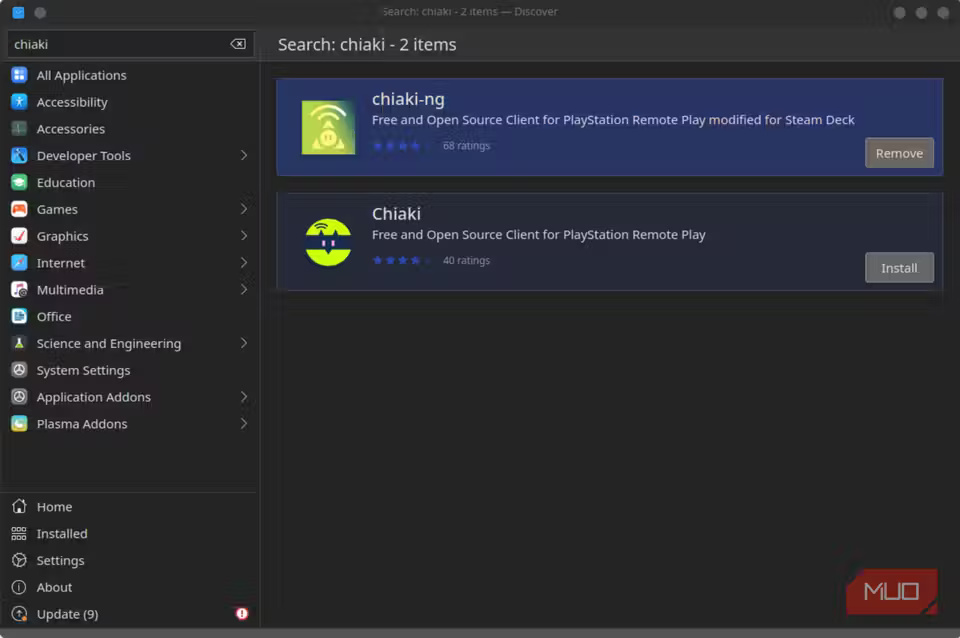Focus the search input field
The image size is (960, 638).
(x=118, y=44)
